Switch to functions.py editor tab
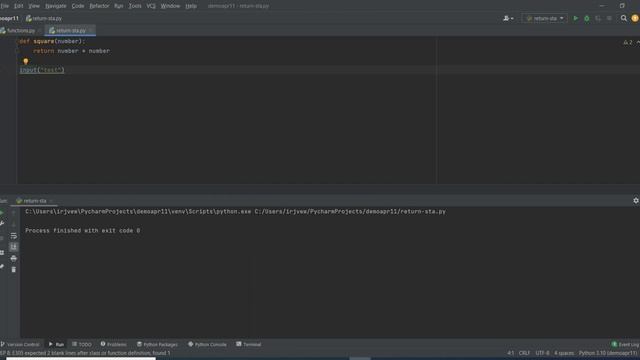 tap(20, 31)
